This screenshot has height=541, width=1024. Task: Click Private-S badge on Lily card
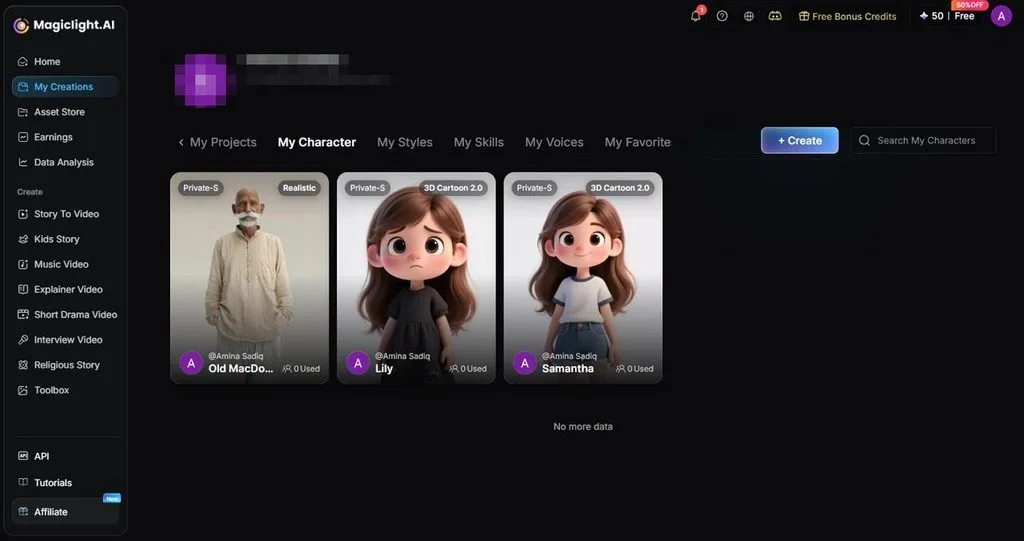(x=368, y=188)
